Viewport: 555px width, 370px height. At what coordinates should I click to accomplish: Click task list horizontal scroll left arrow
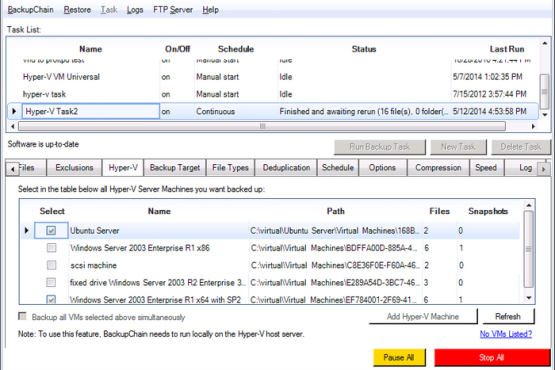click(13, 126)
